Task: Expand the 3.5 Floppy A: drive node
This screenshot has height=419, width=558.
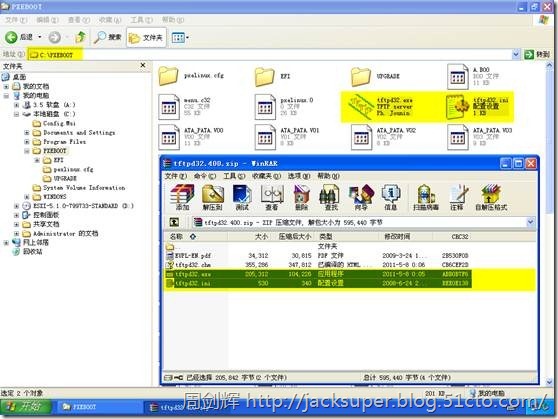Action: (16, 105)
